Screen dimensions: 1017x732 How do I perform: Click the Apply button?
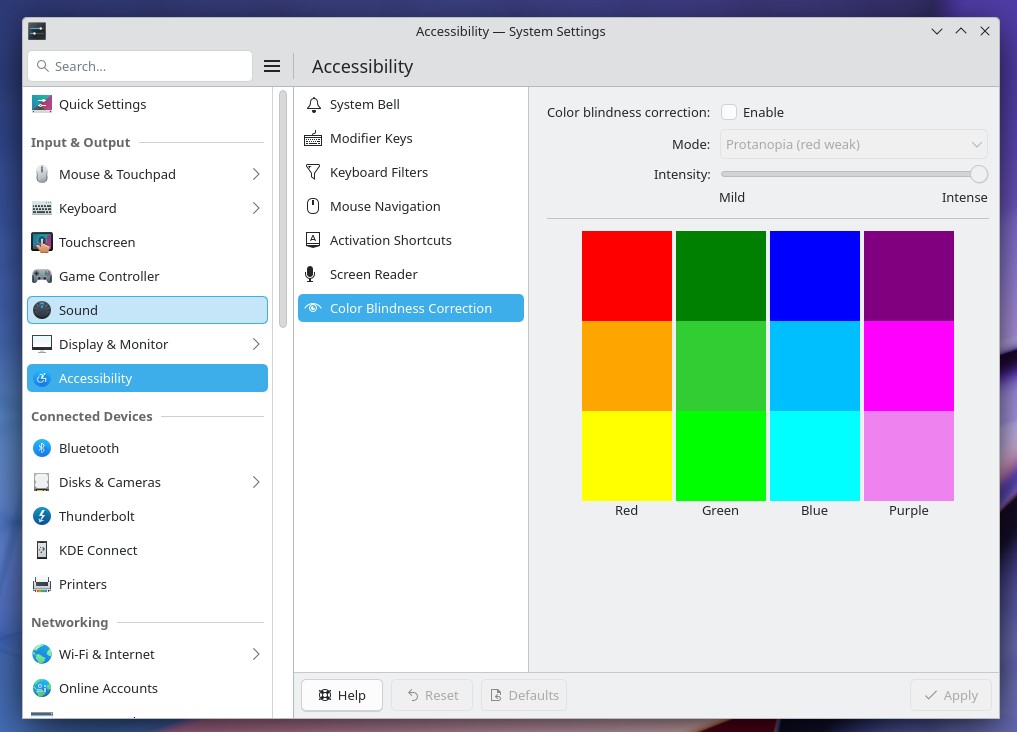click(951, 695)
